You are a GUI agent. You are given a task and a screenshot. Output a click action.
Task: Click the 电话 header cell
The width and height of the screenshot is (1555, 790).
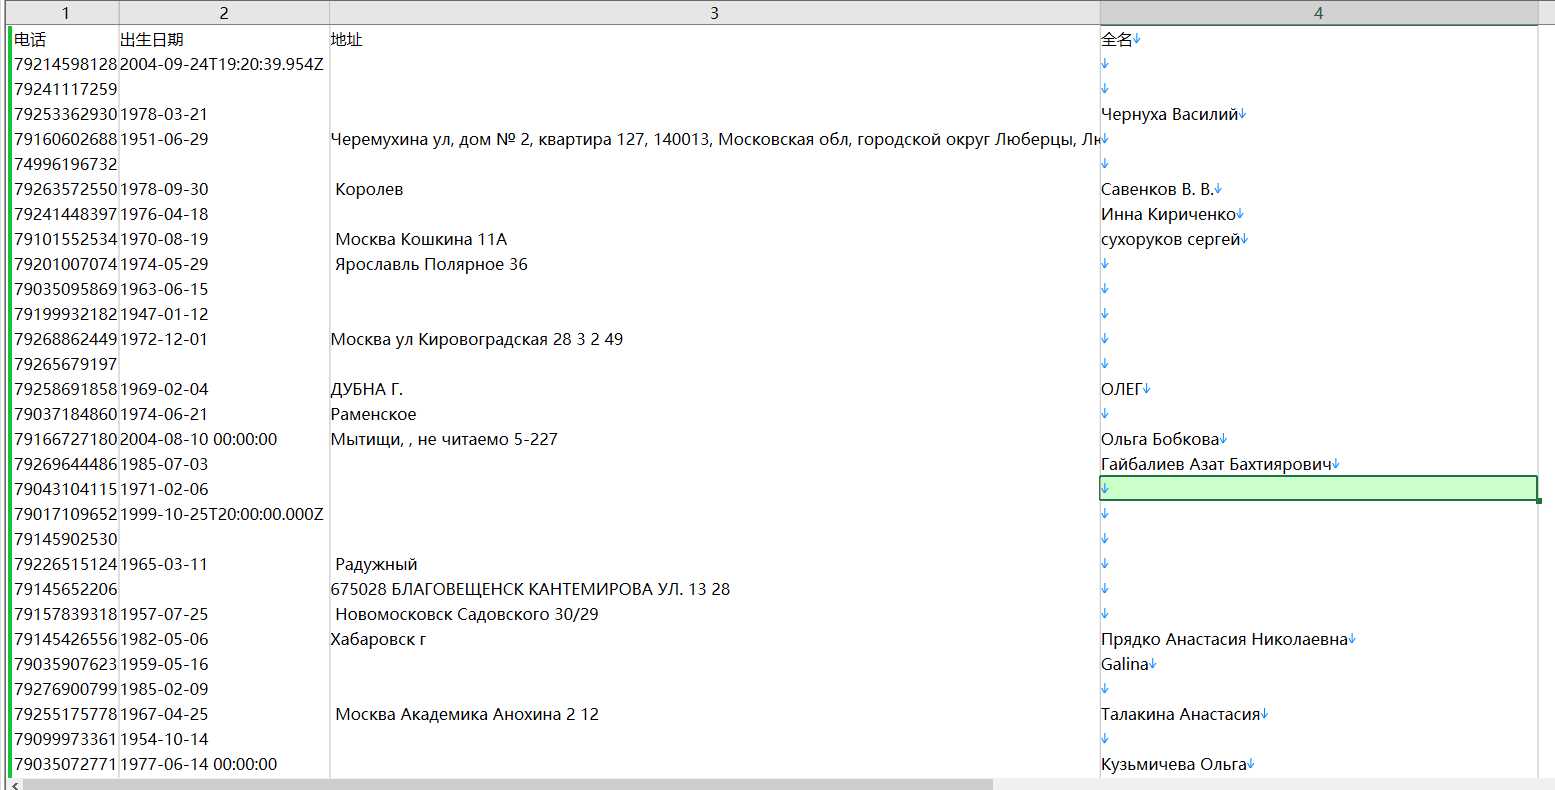pos(66,39)
